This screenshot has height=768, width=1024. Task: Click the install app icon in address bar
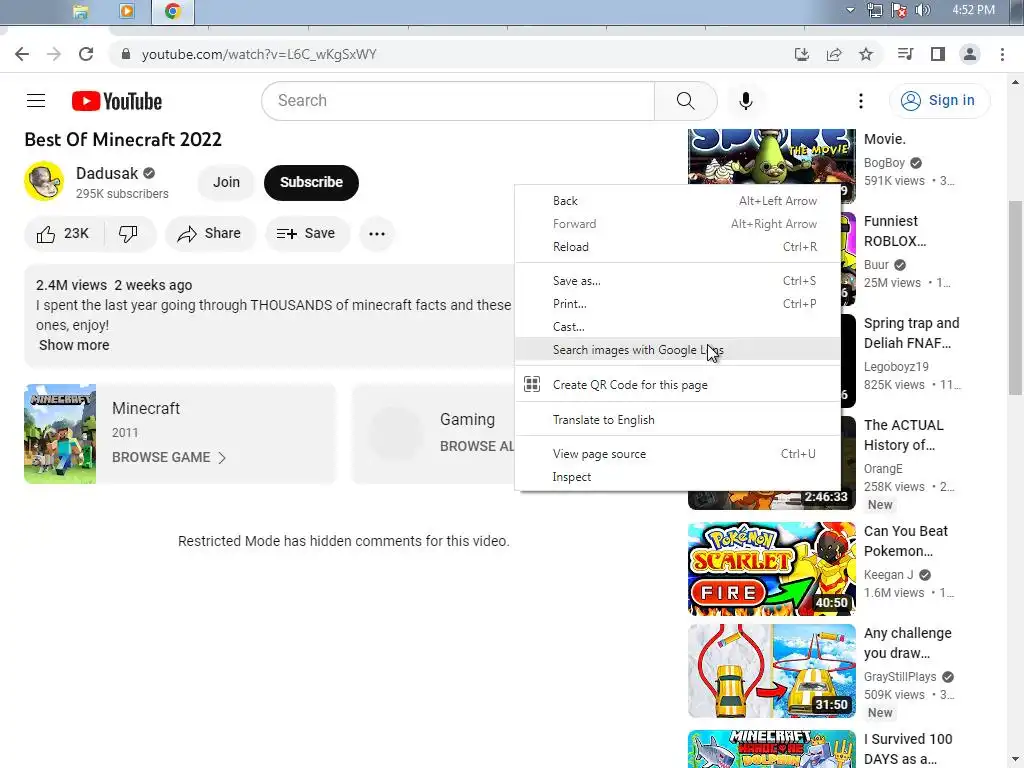pos(802,54)
